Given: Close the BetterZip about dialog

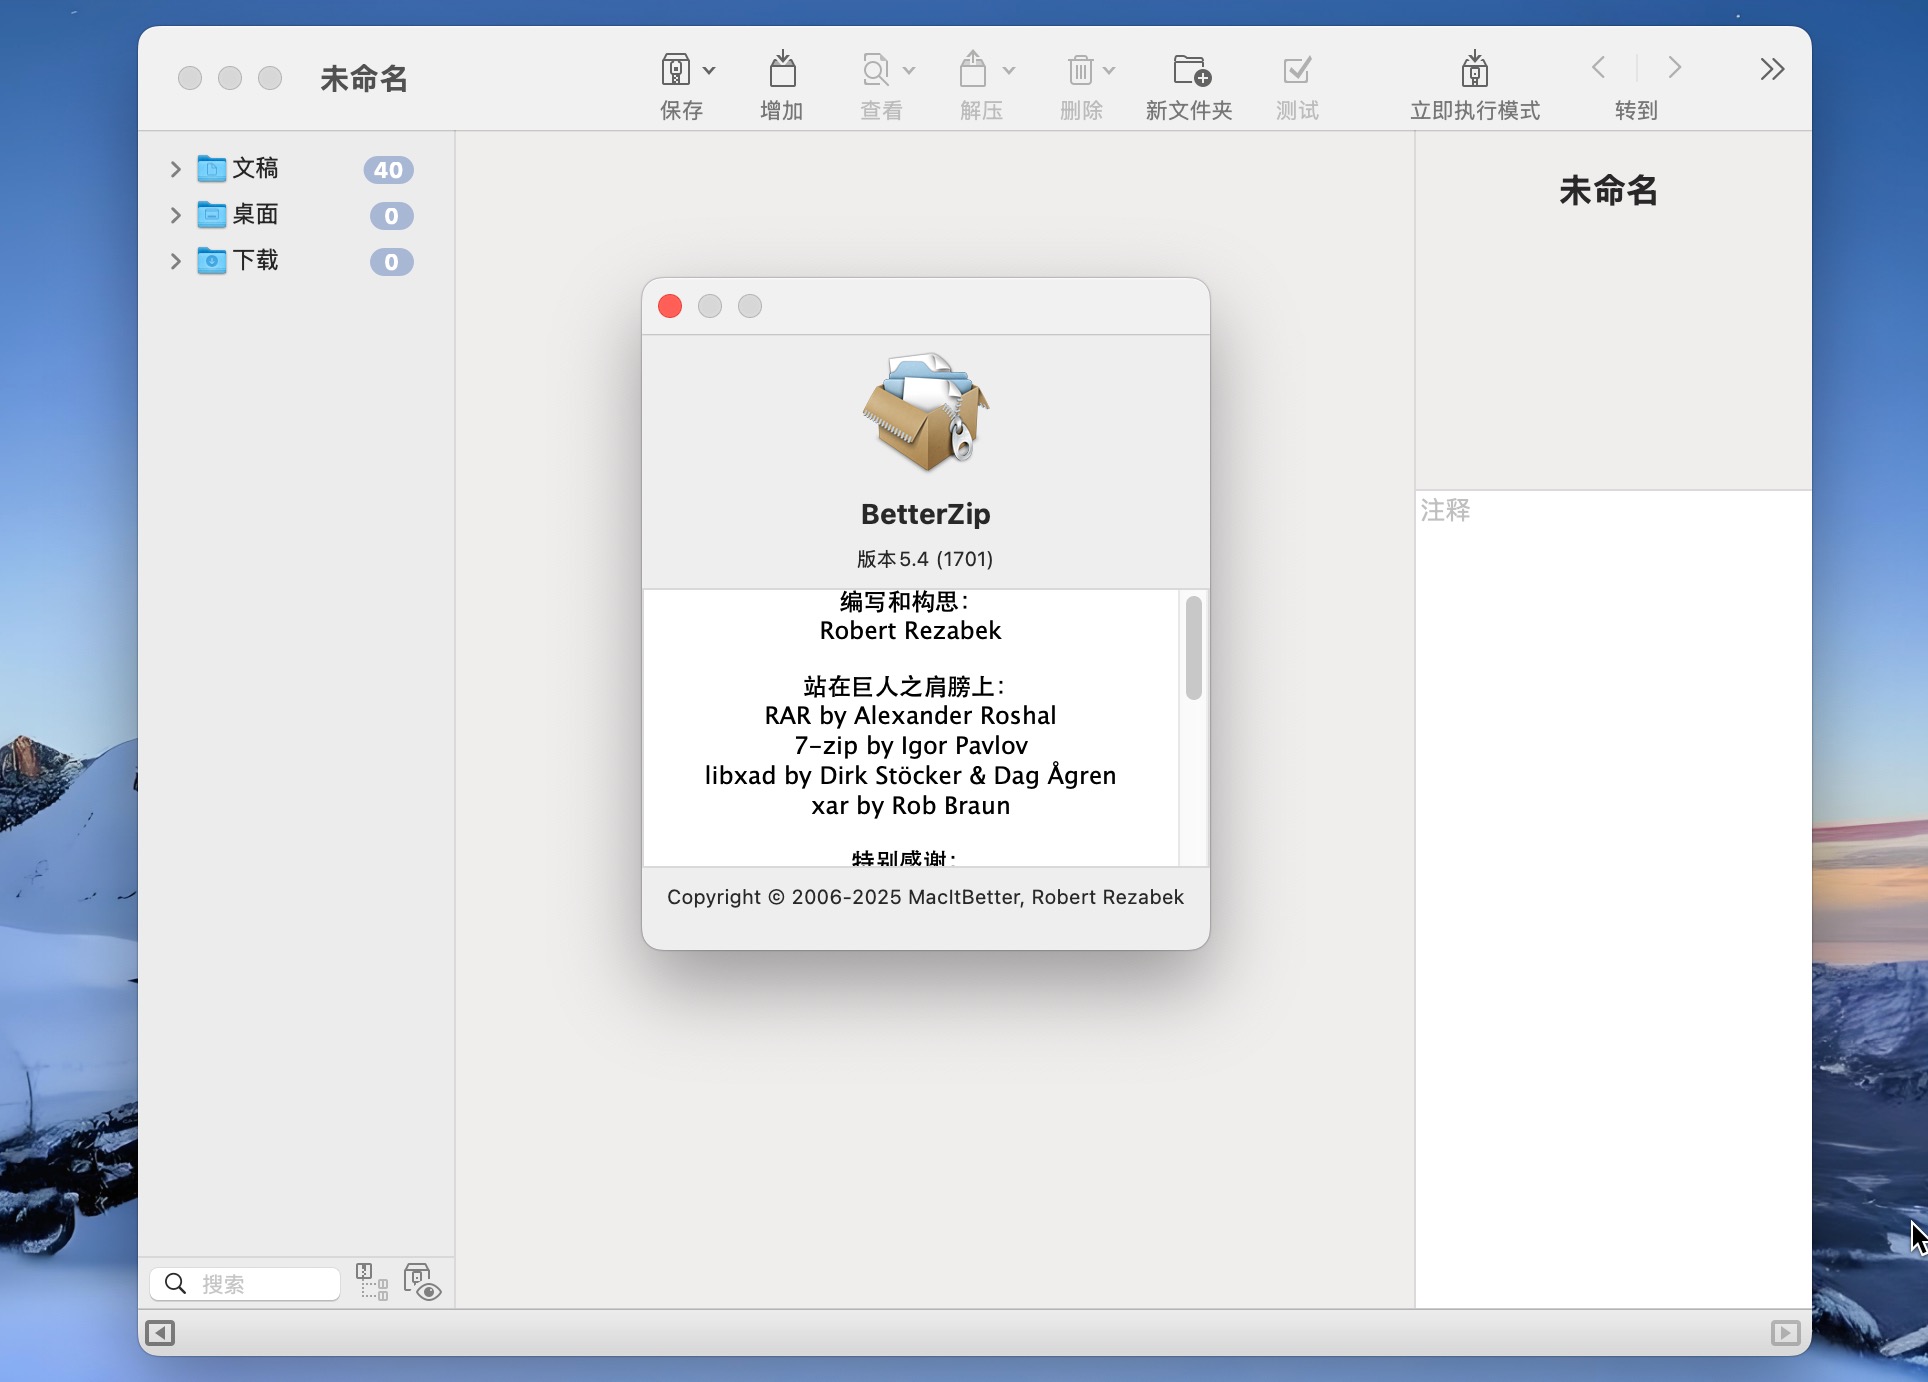Looking at the screenshot, I should (x=670, y=306).
